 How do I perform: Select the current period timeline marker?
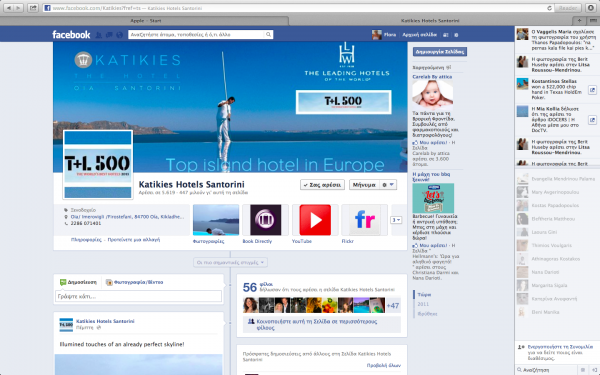click(x=424, y=295)
